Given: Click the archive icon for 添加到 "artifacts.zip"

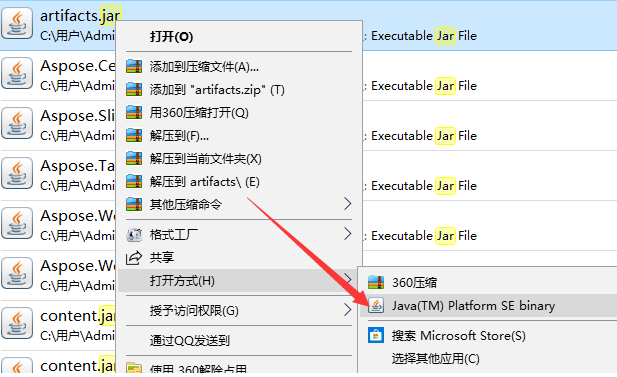Looking at the screenshot, I should pos(134,89).
